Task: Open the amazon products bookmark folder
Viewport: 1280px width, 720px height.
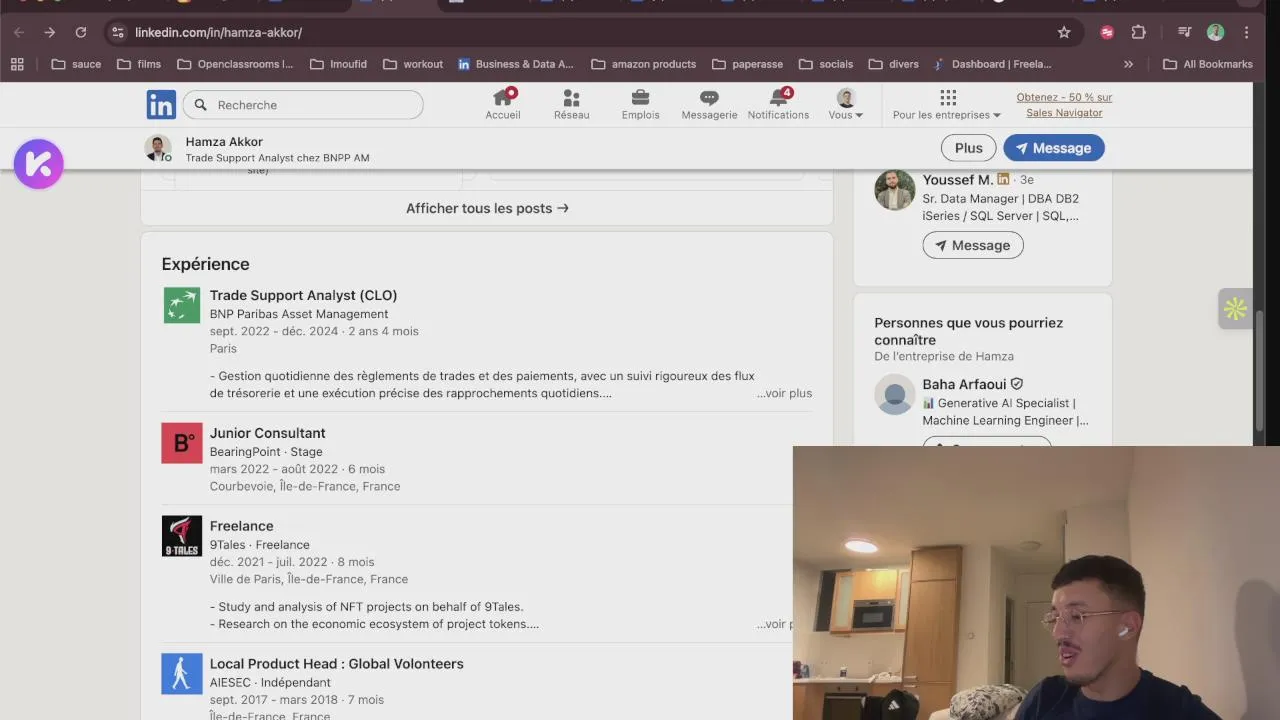Action: coord(643,64)
